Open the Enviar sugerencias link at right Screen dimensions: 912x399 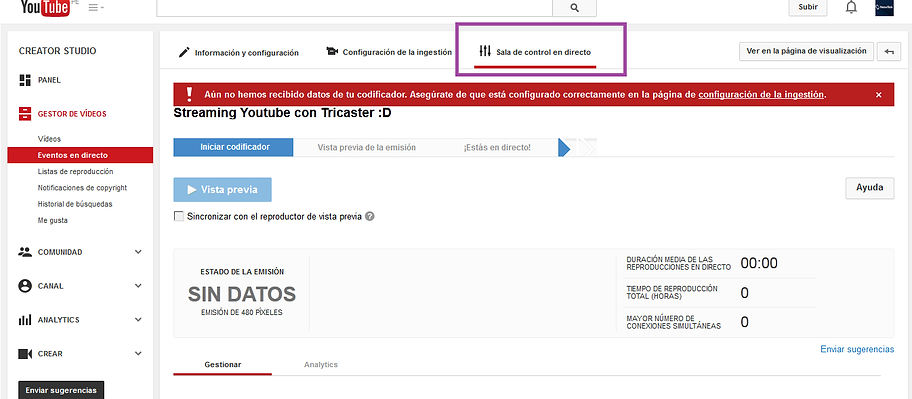pyautogui.click(x=857, y=349)
